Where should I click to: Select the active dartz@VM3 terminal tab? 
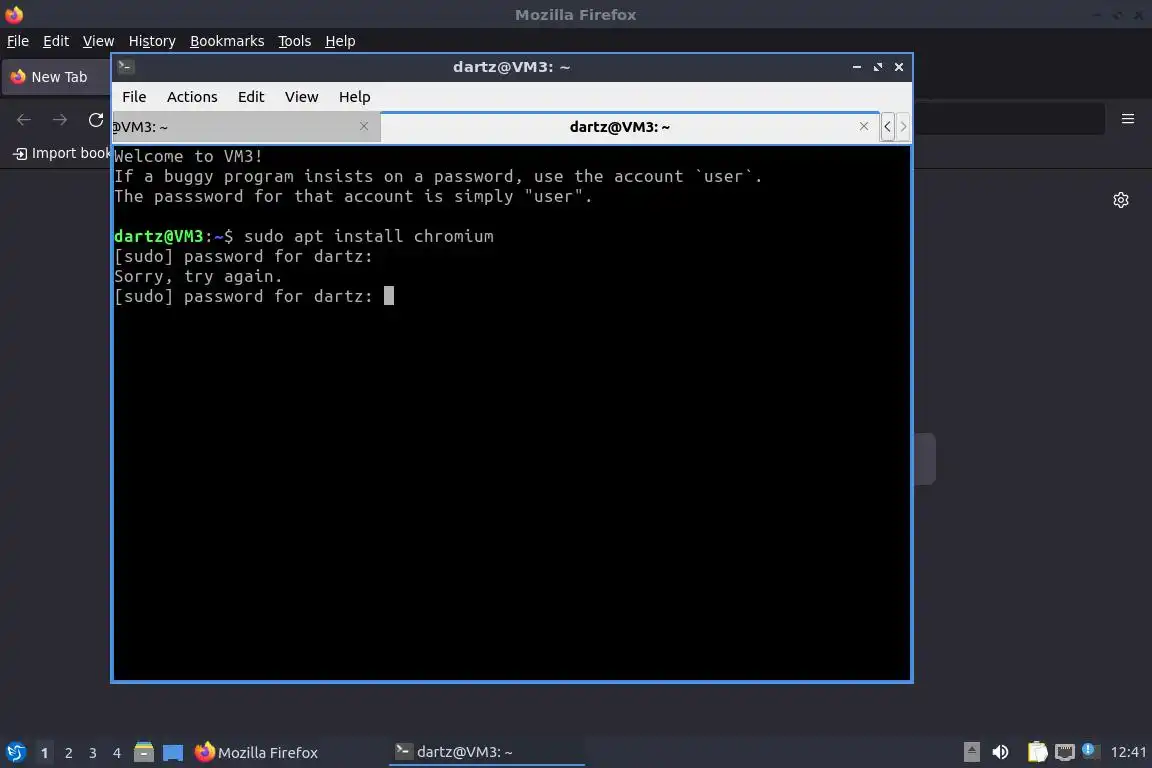[630, 127]
